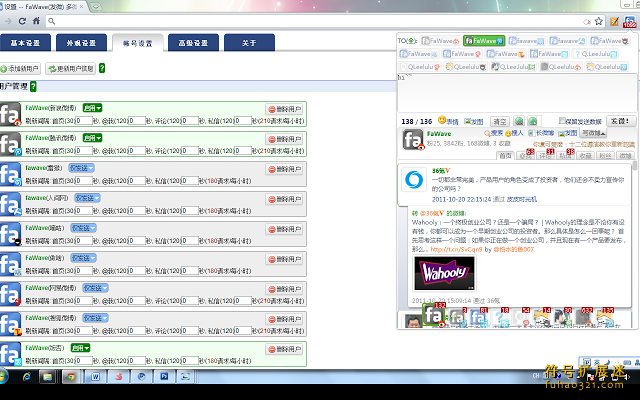640x400 pixels.
Task: Open Word from the taskbar
Action: [x=95, y=376]
